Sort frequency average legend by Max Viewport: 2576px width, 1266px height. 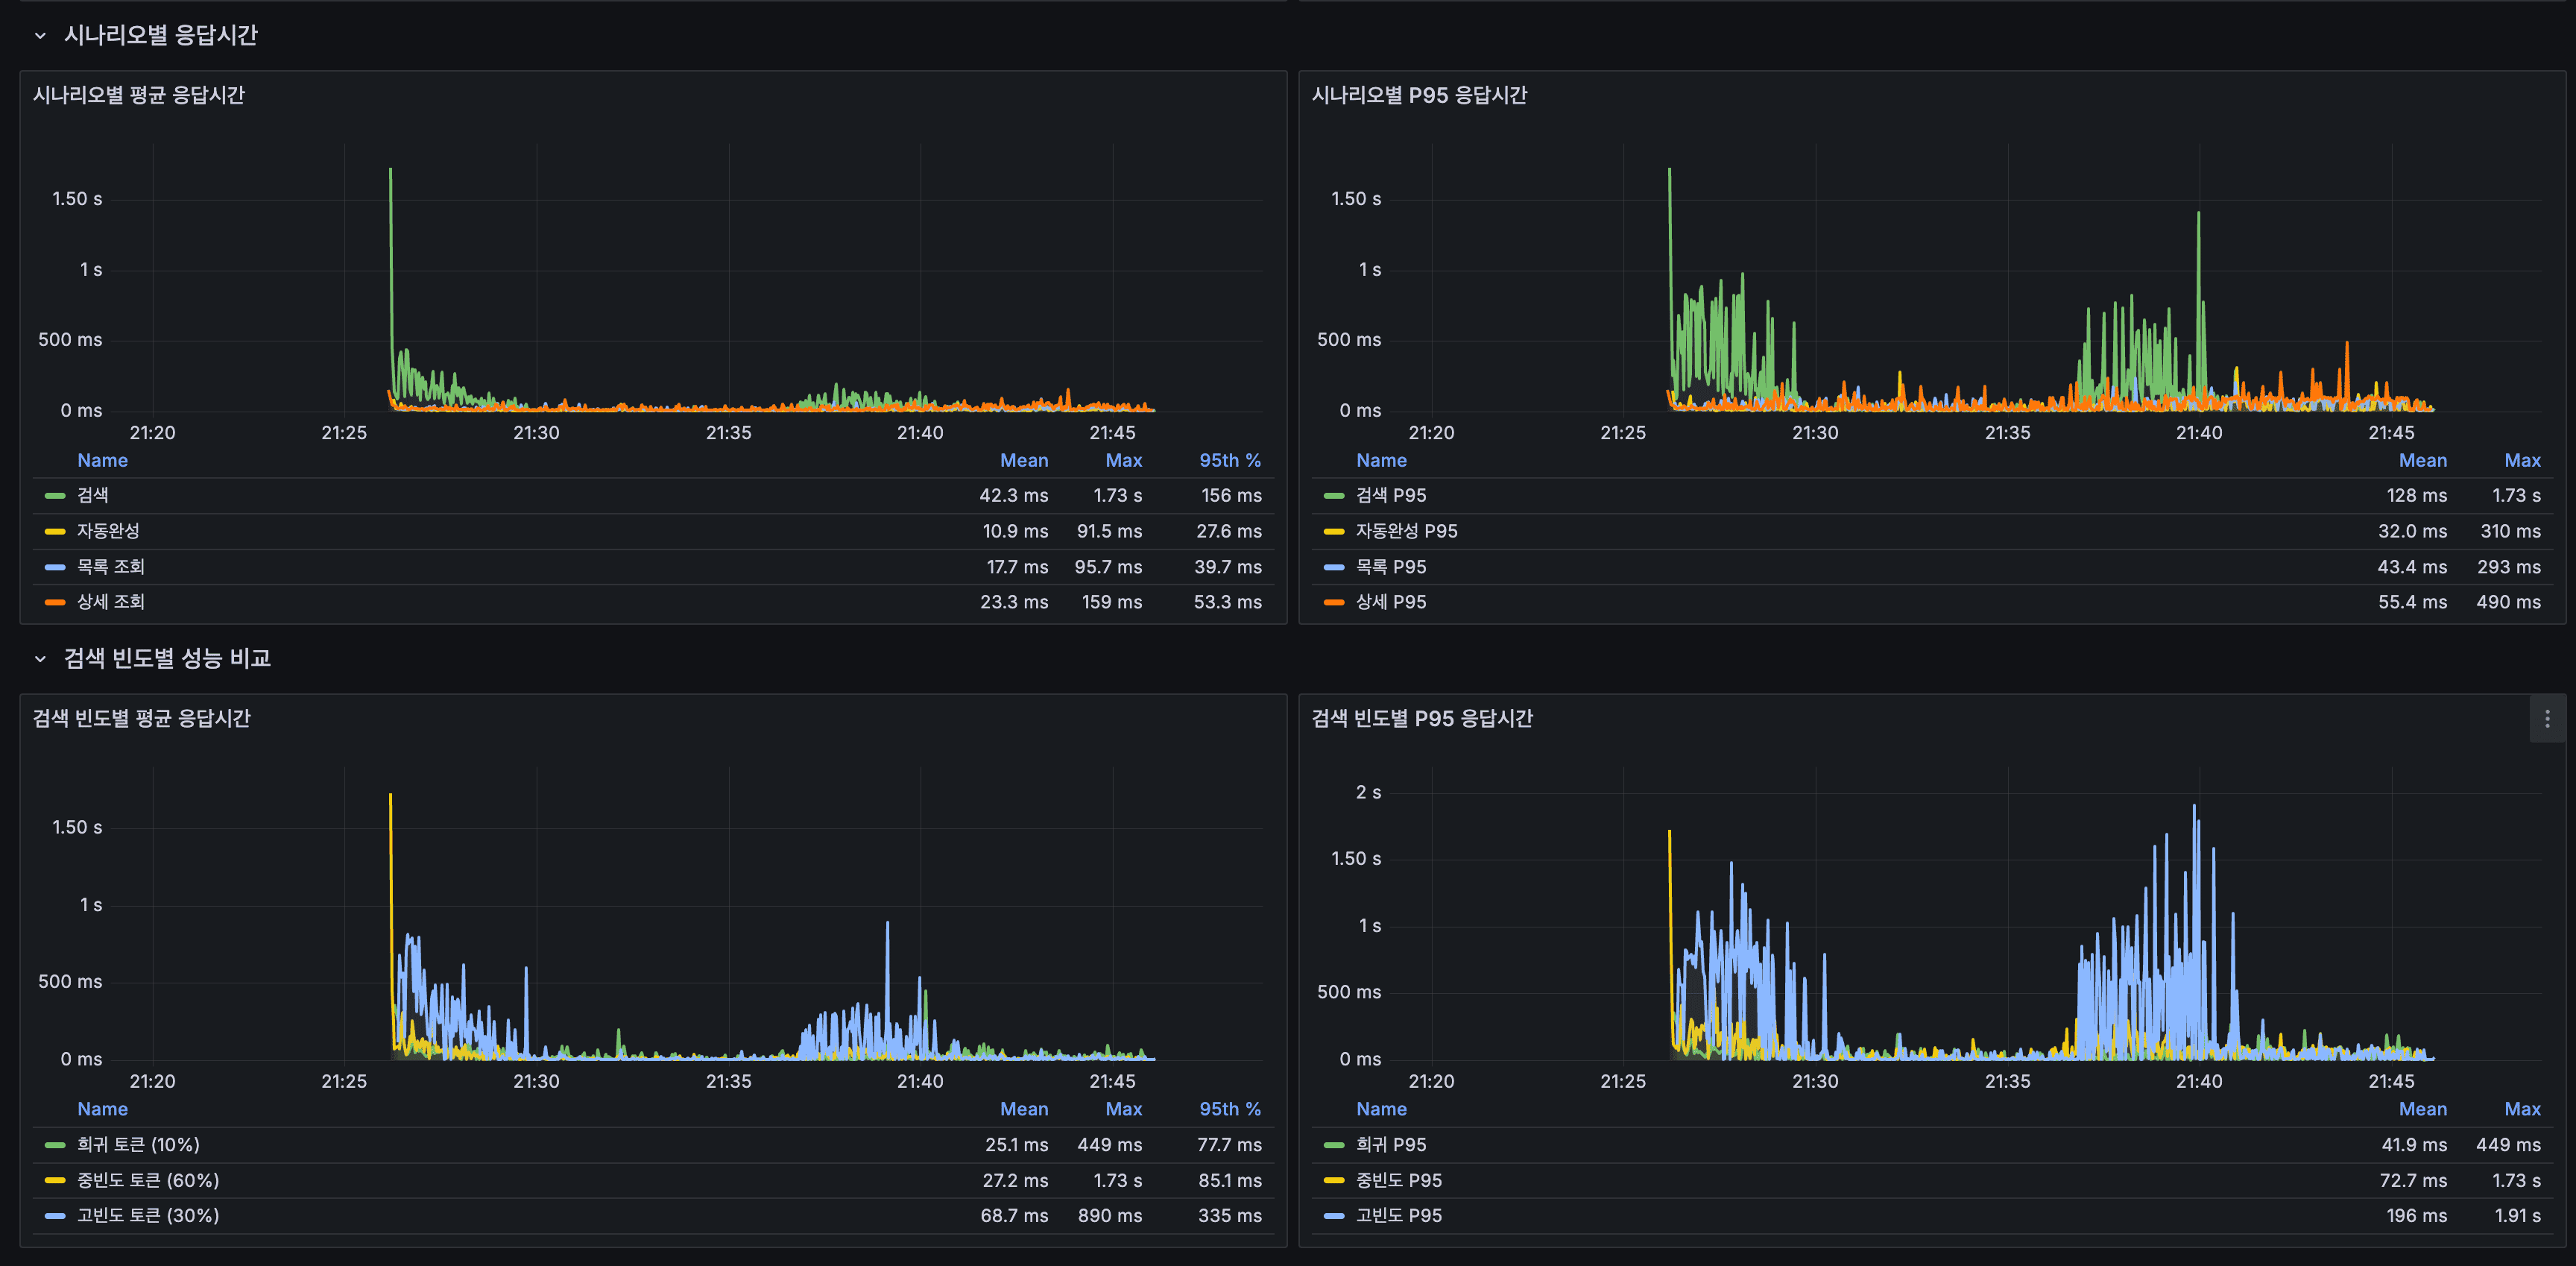click(x=1123, y=1109)
